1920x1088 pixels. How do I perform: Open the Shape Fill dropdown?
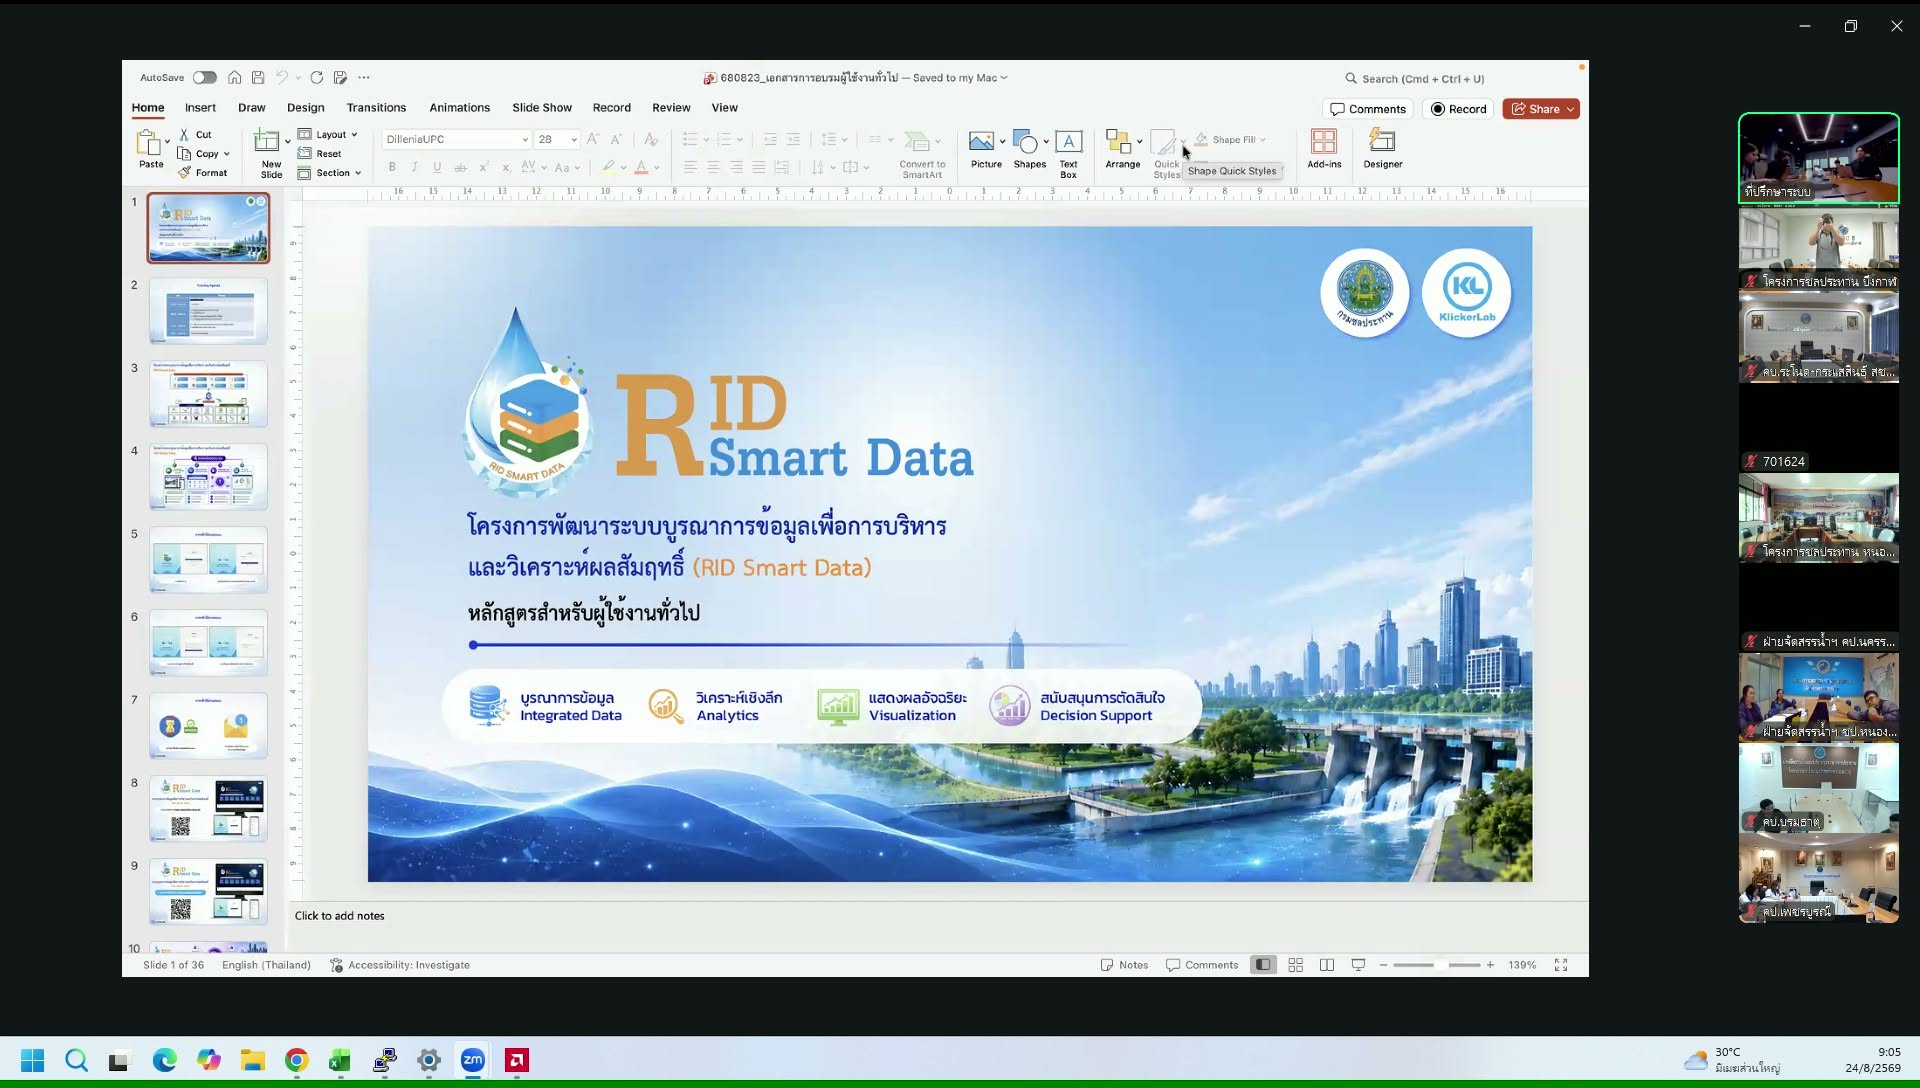tap(1263, 140)
